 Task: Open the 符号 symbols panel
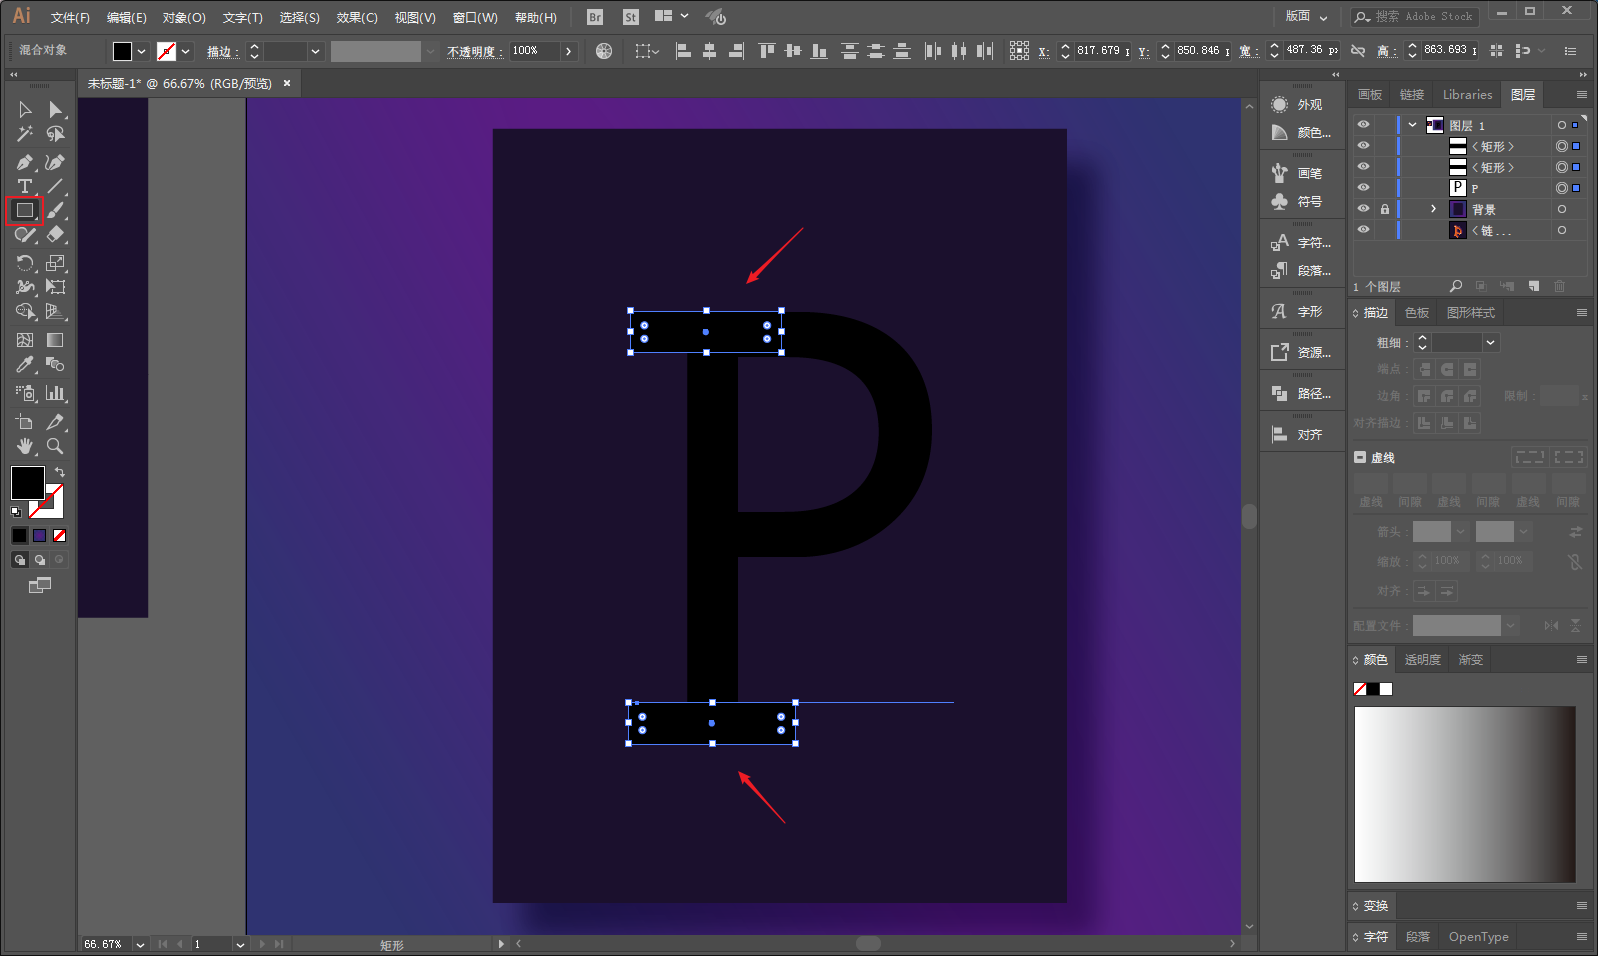[x=1298, y=201]
